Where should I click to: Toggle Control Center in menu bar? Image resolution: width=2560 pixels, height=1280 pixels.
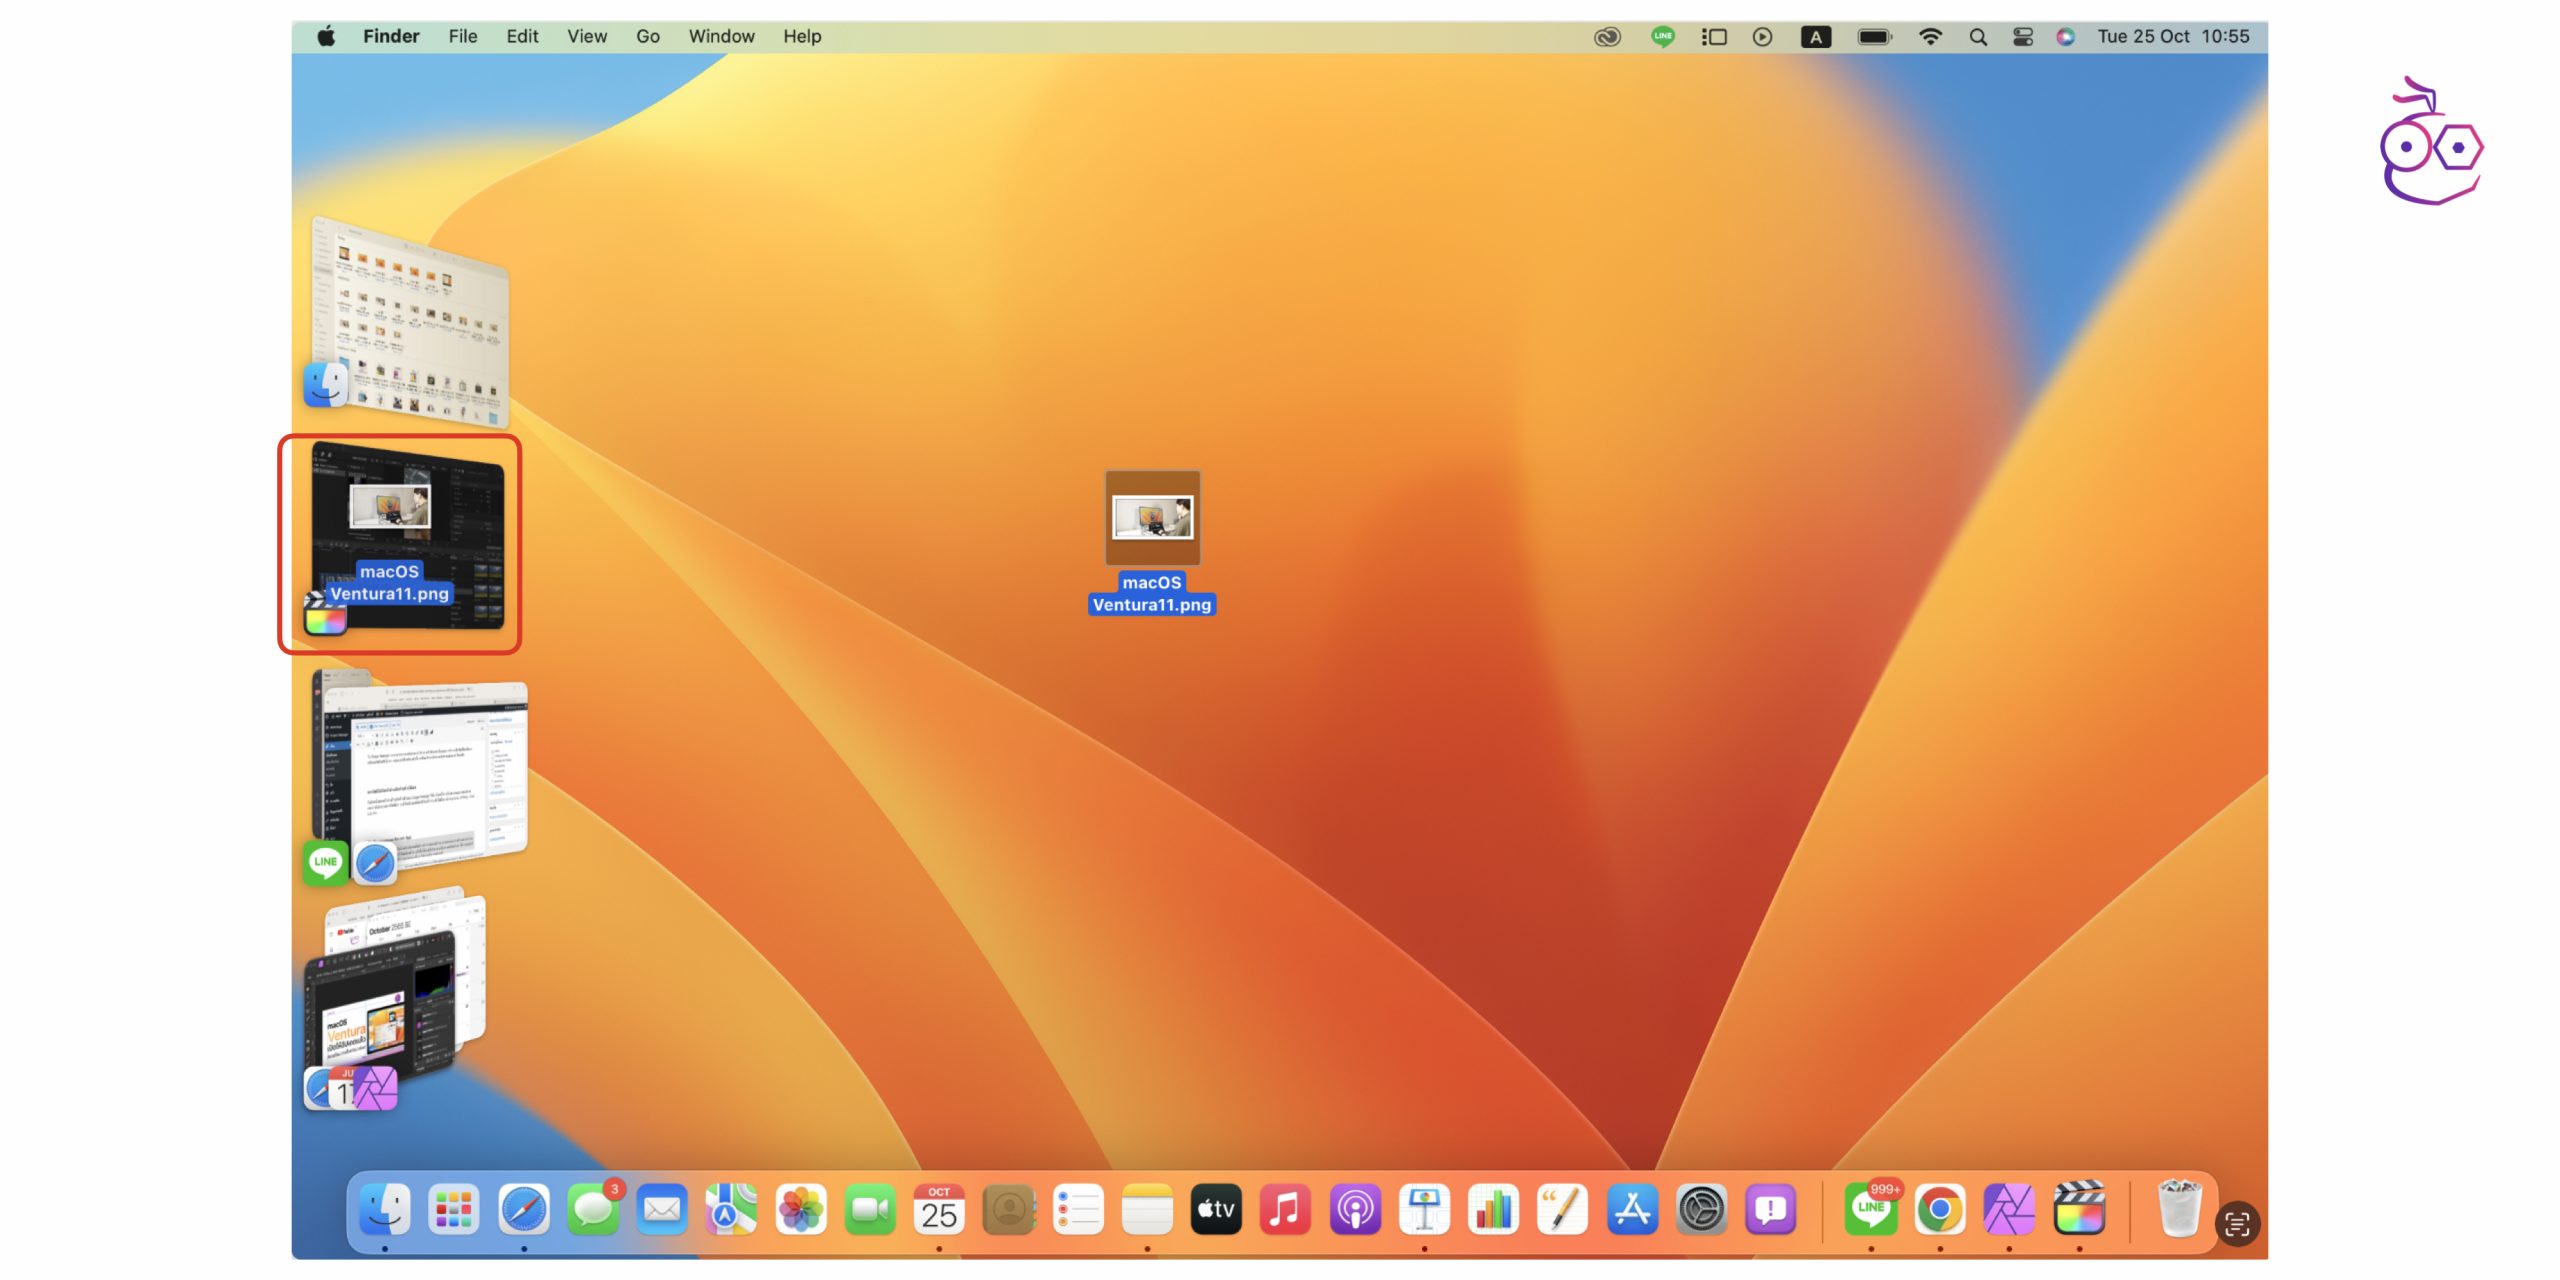coord(2023,37)
